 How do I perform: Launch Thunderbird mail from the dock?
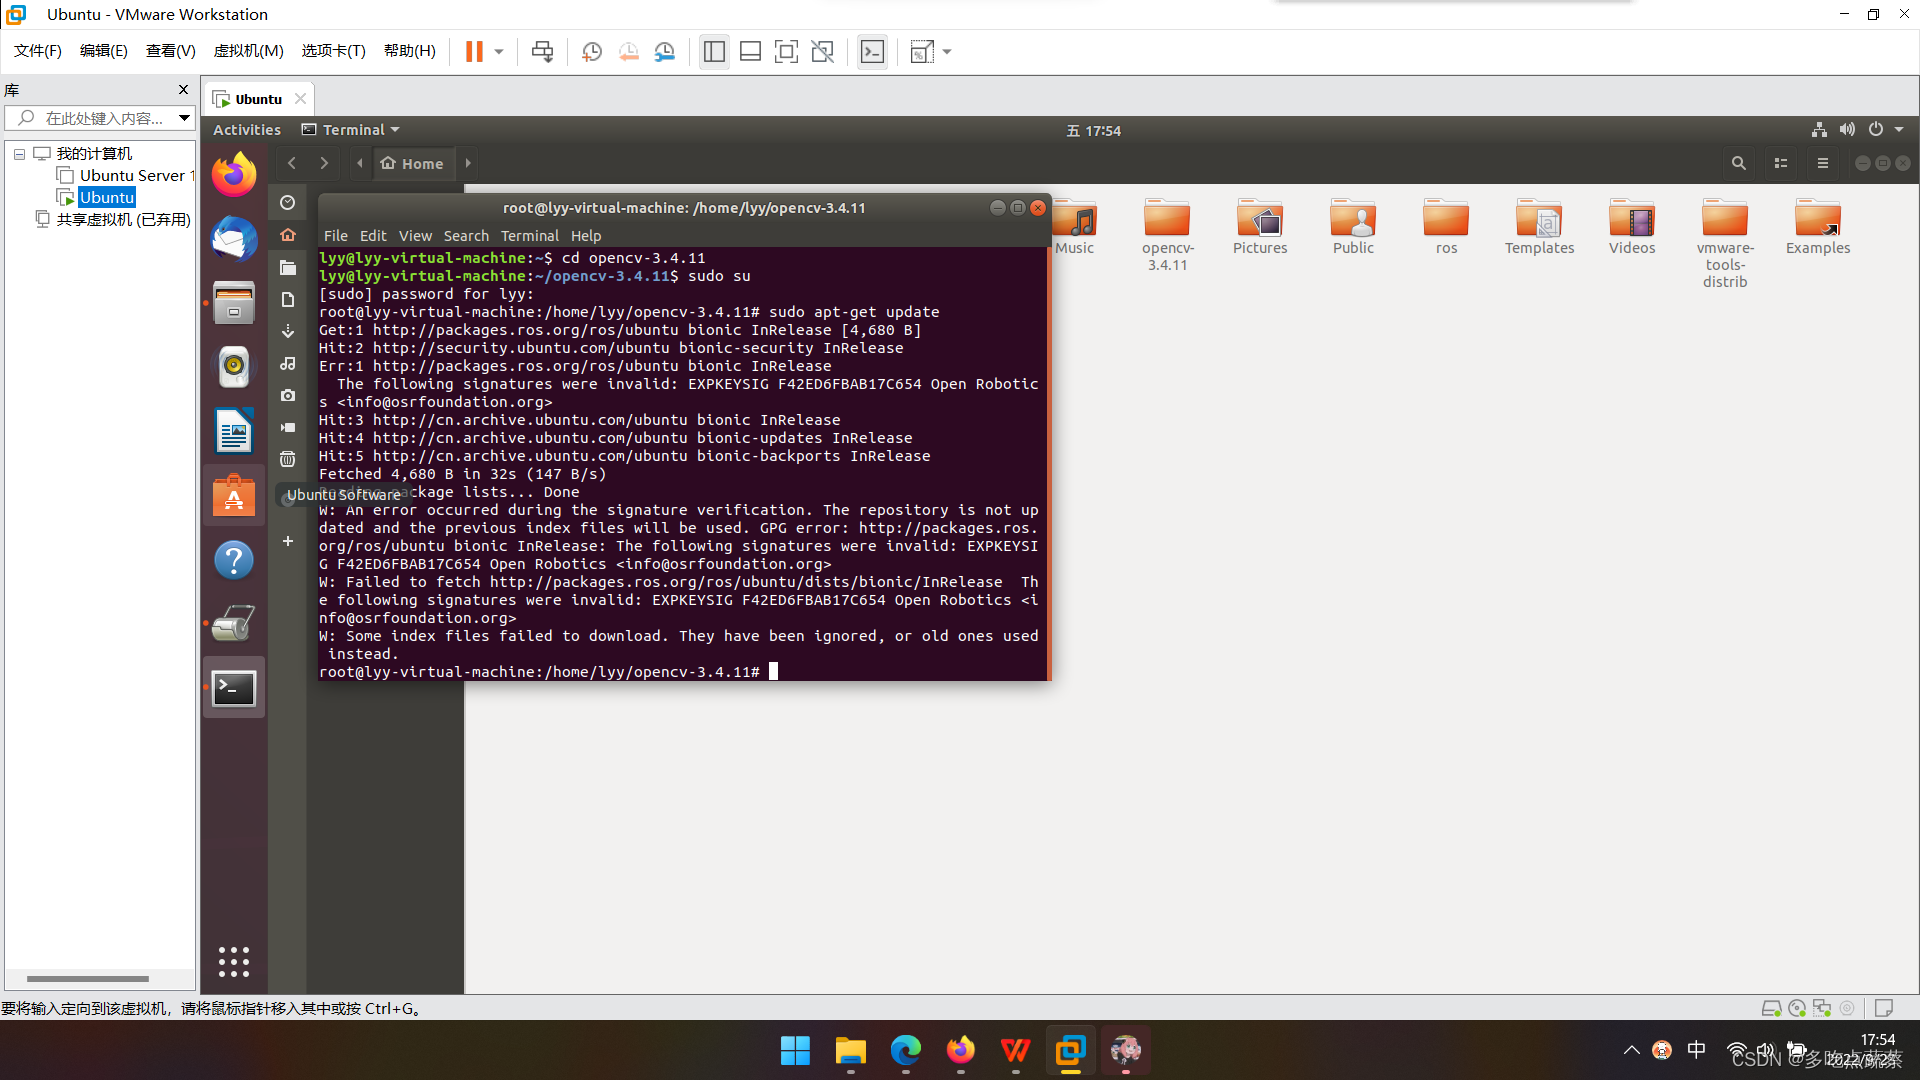point(234,239)
